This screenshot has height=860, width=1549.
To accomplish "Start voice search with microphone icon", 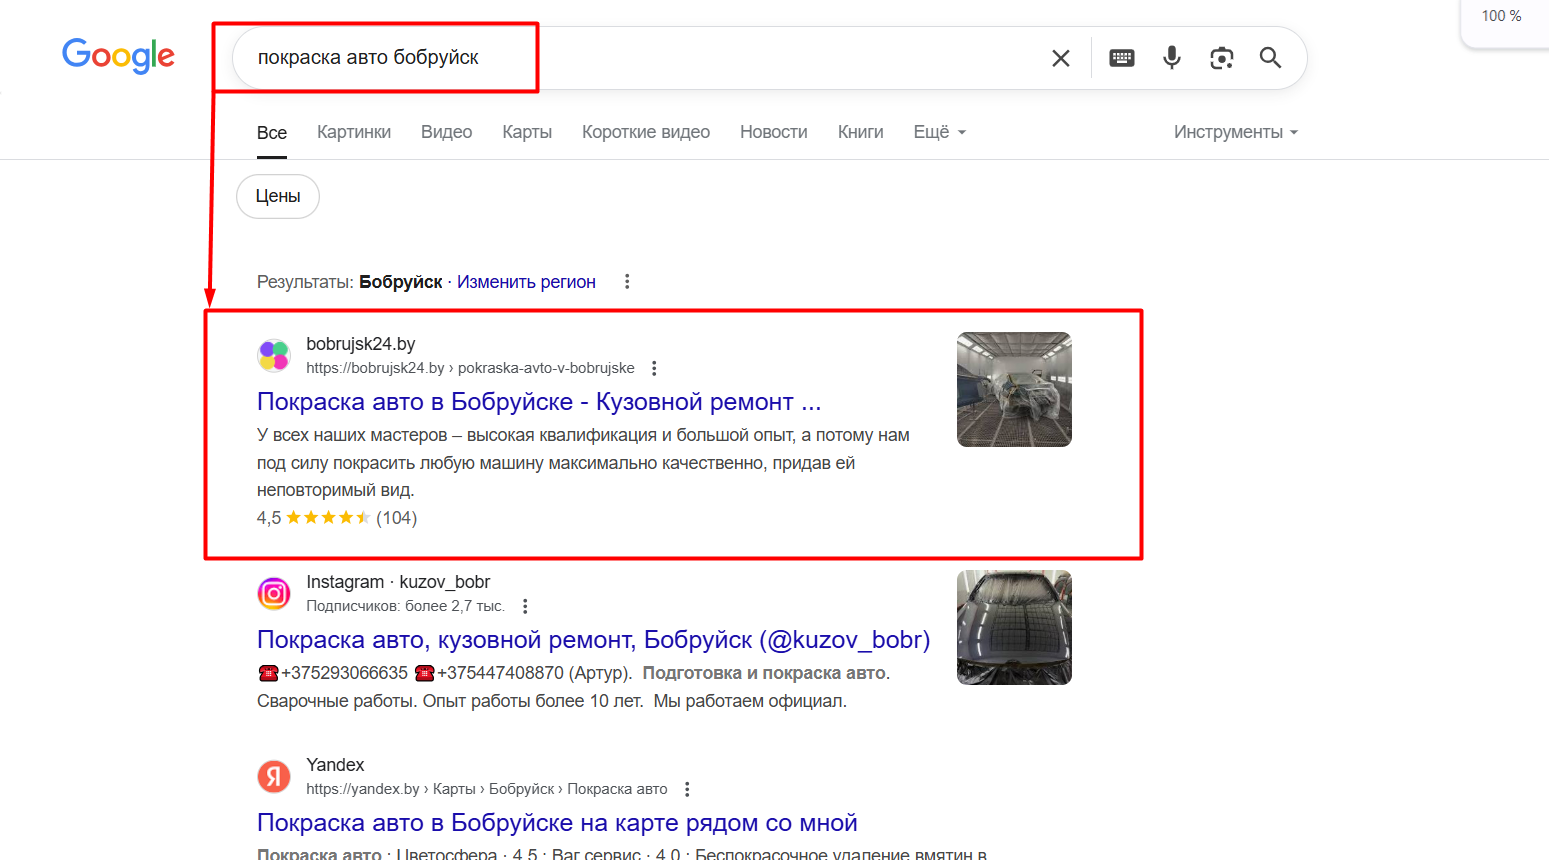I will click(x=1172, y=58).
